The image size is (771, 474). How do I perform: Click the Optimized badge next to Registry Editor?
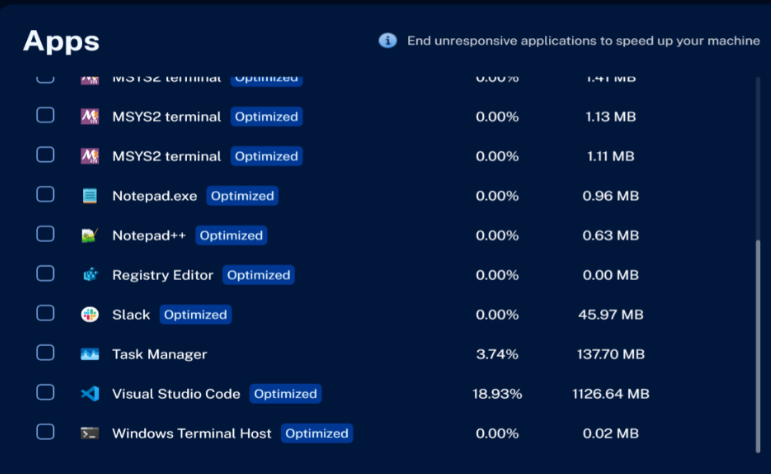click(x=259, y=275)
